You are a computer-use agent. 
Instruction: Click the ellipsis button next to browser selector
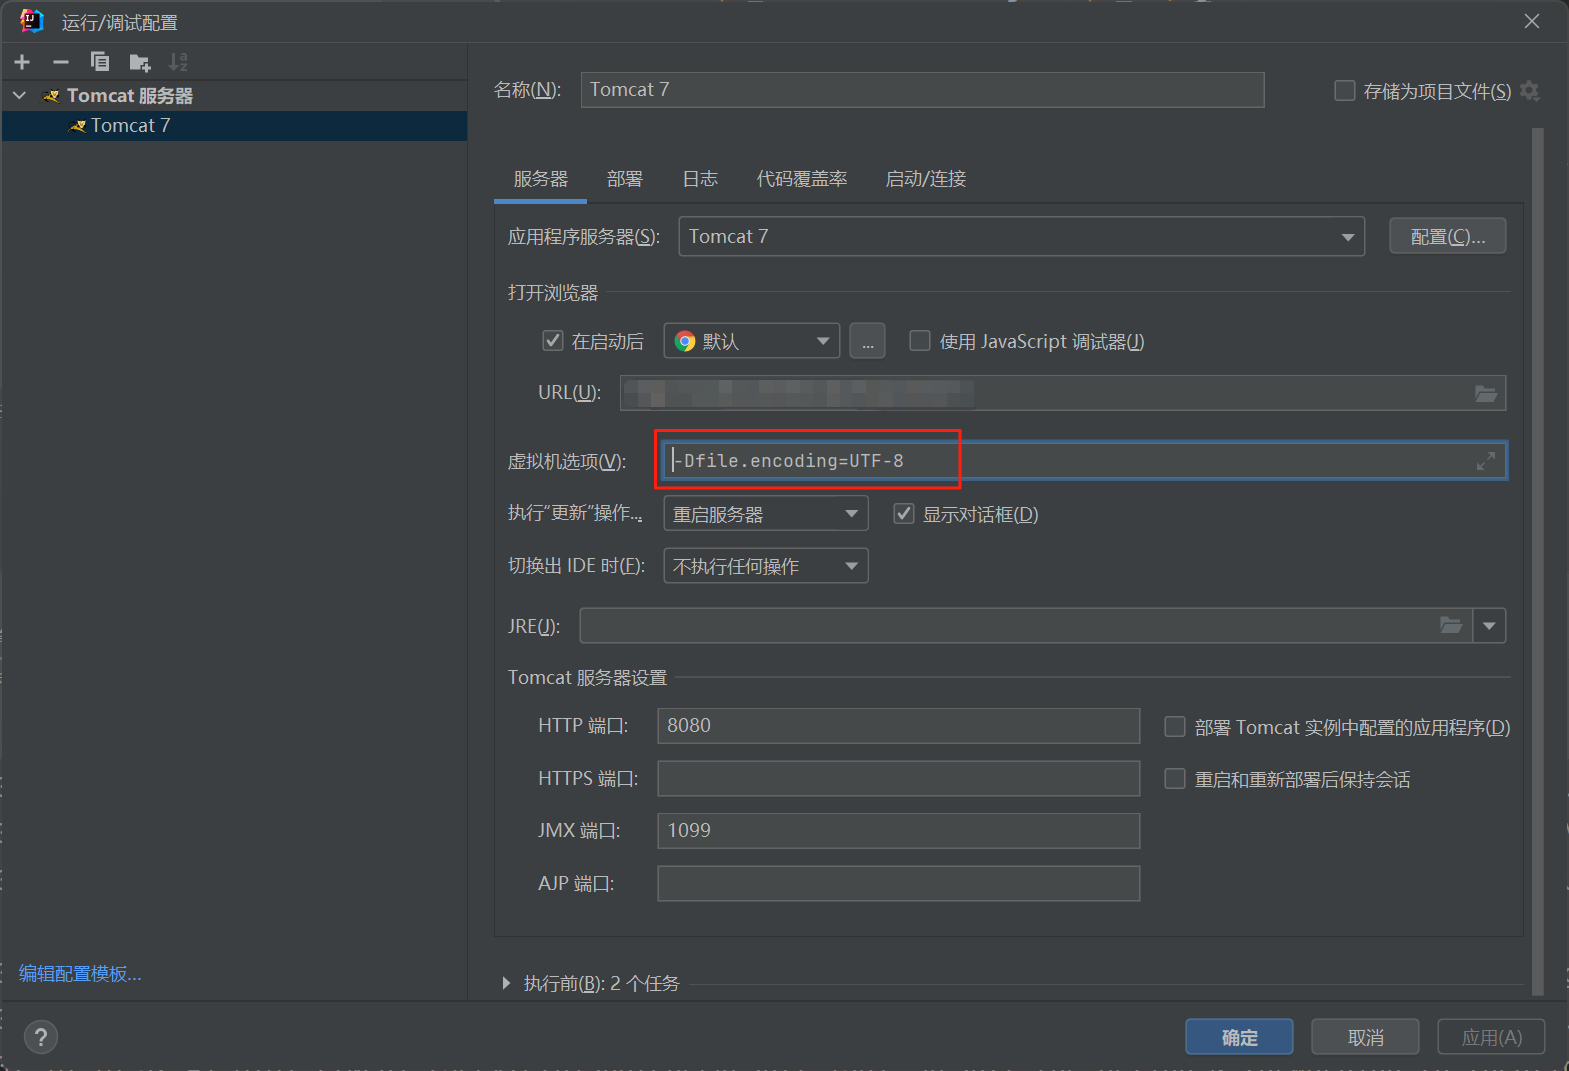pyautogui.click(x=867, y=341)
